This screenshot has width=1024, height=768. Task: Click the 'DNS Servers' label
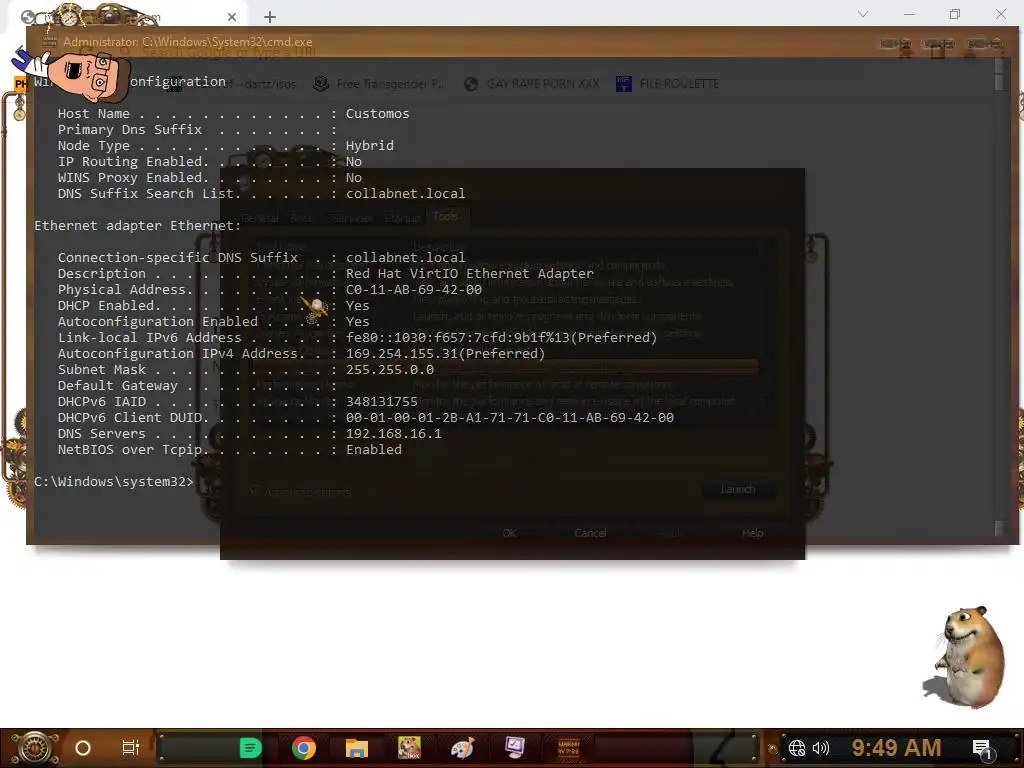(x=102, y=434)
